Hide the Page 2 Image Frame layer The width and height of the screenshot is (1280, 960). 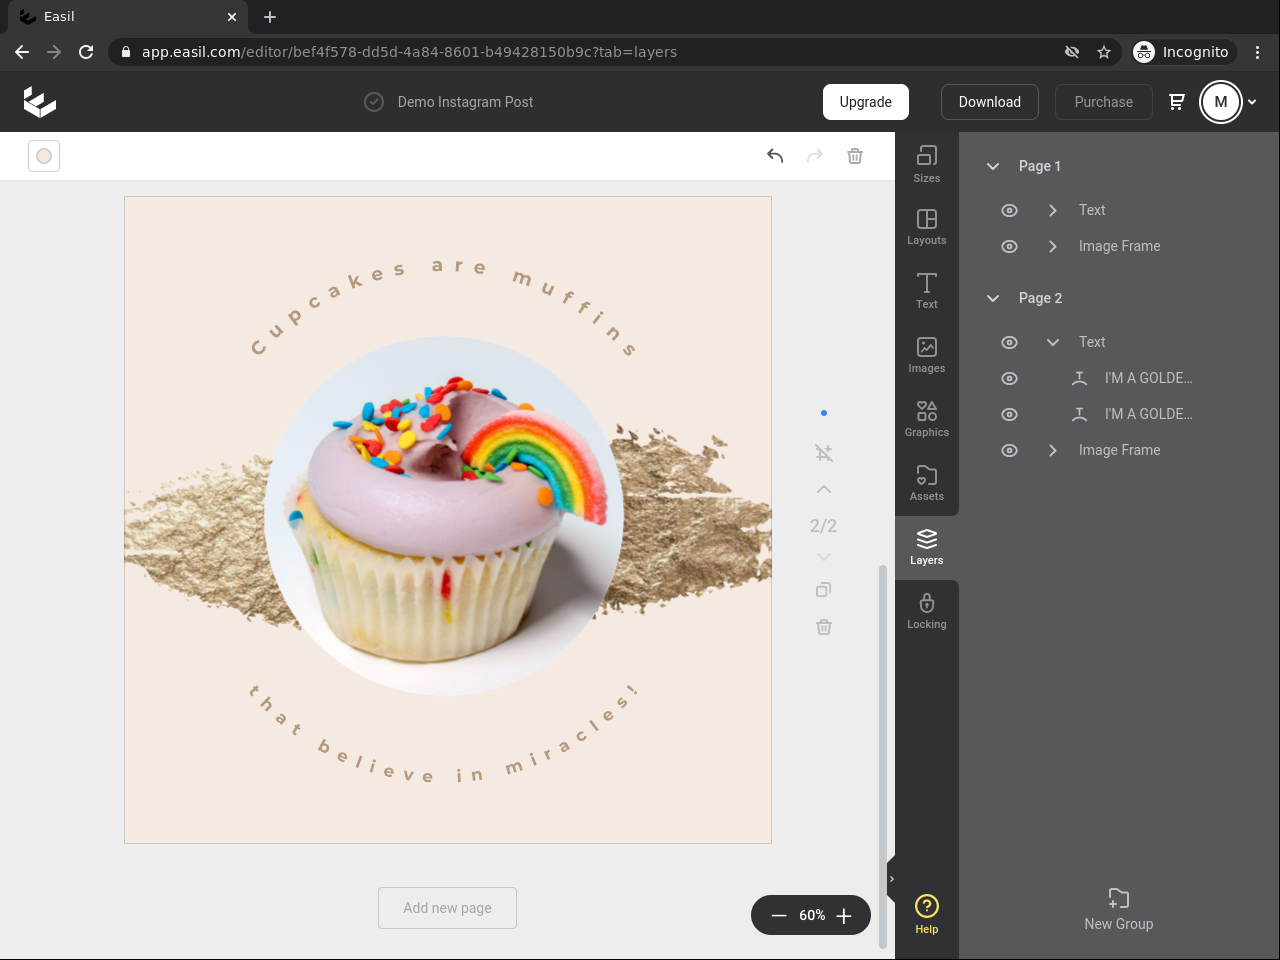tap(1010, 450)
